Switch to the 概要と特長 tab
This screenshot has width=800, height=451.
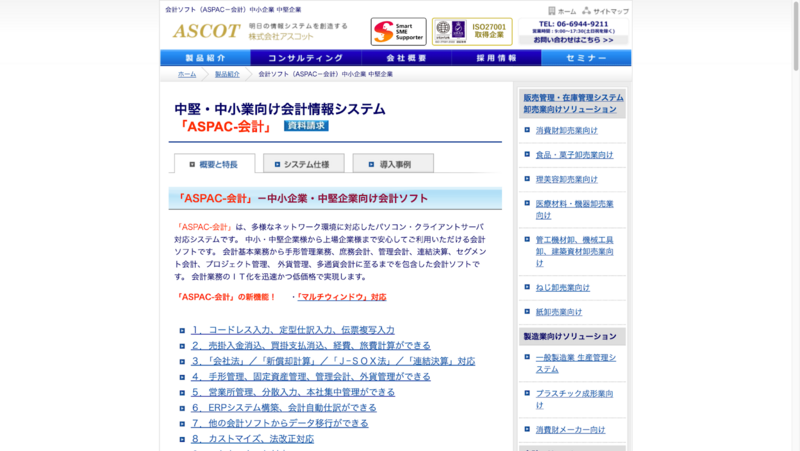[x=214, y=164]
